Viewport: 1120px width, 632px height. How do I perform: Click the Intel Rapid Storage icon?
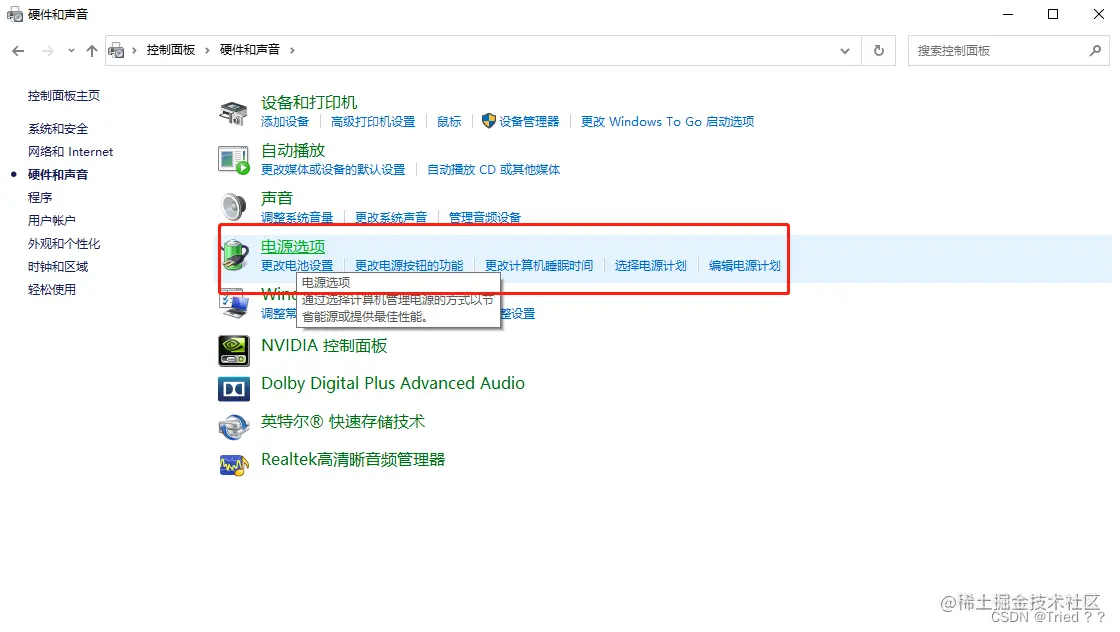click(x=234, y=427)
